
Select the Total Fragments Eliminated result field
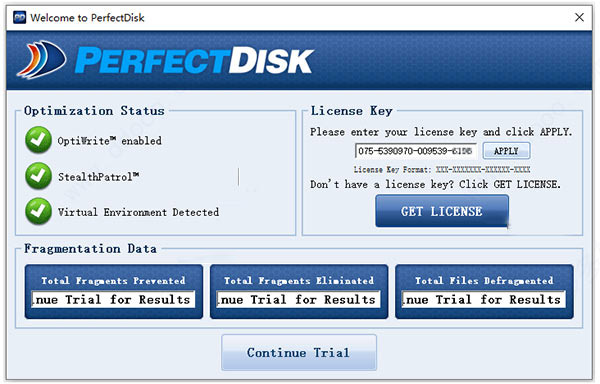click(299, 299)
